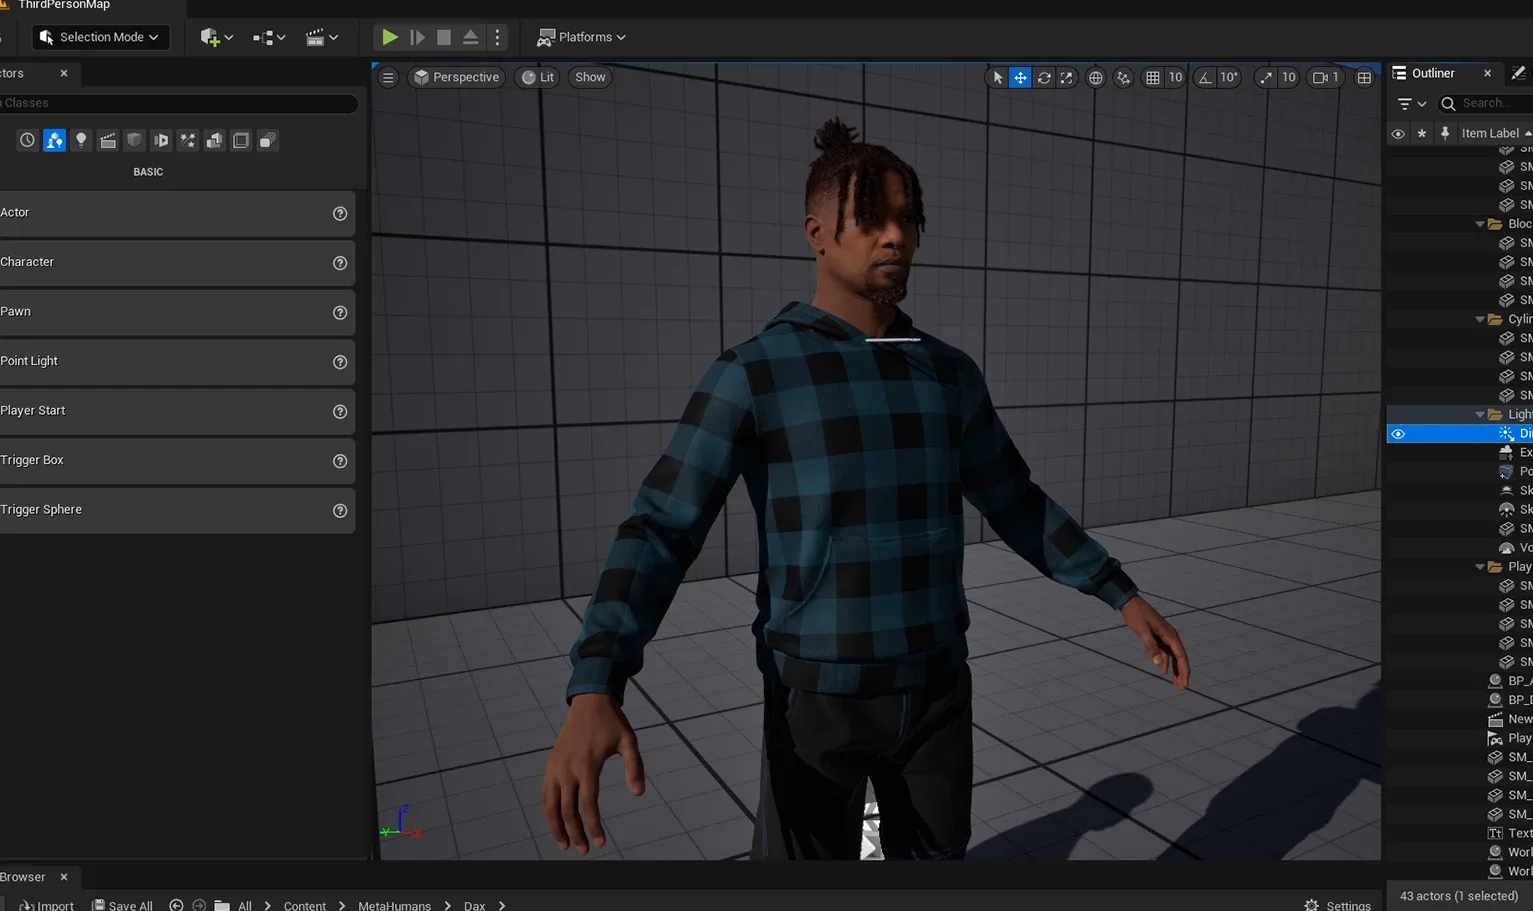Open the Cinematic actors category
This screenshot has height=911, width=1533.
108,140
